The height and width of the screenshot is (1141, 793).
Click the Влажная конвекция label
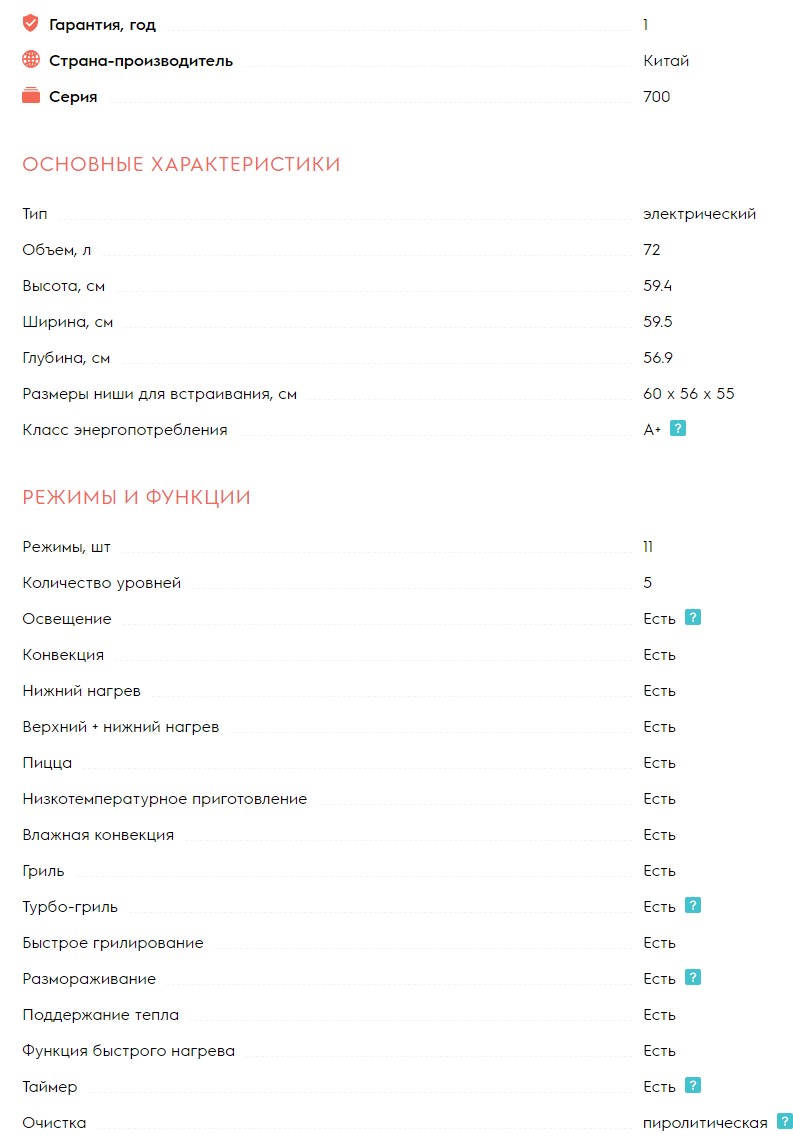point(98,835)
